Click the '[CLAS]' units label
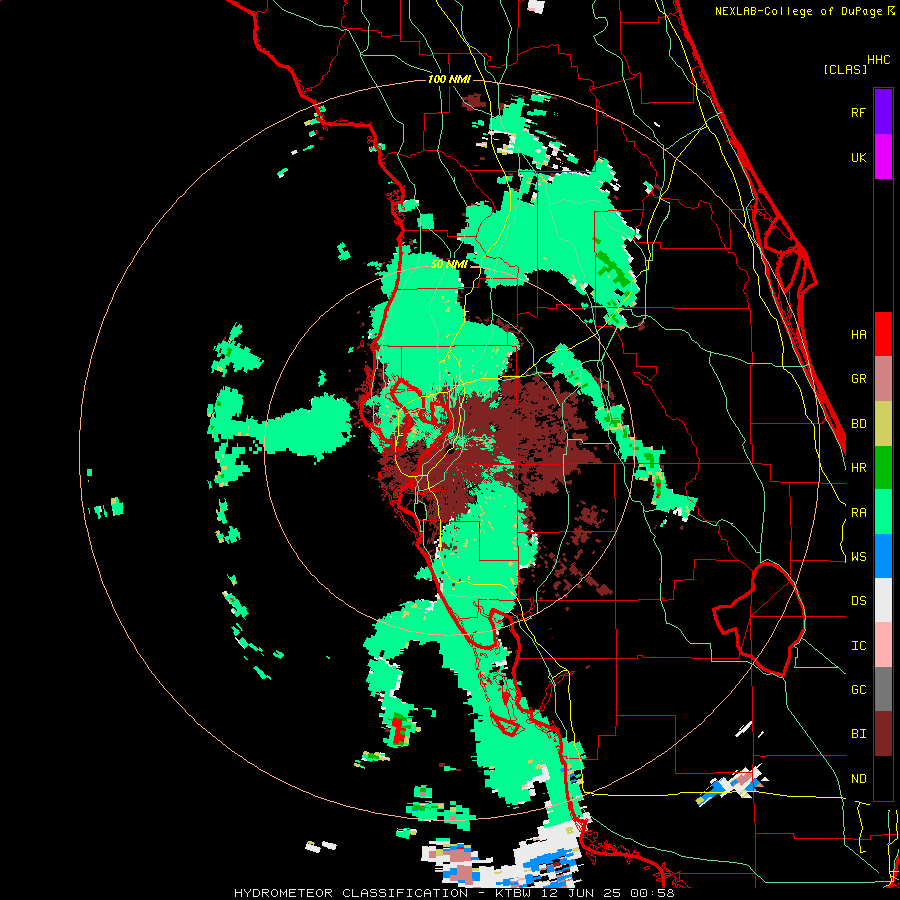The image size is (900, 900). [845, 69]
